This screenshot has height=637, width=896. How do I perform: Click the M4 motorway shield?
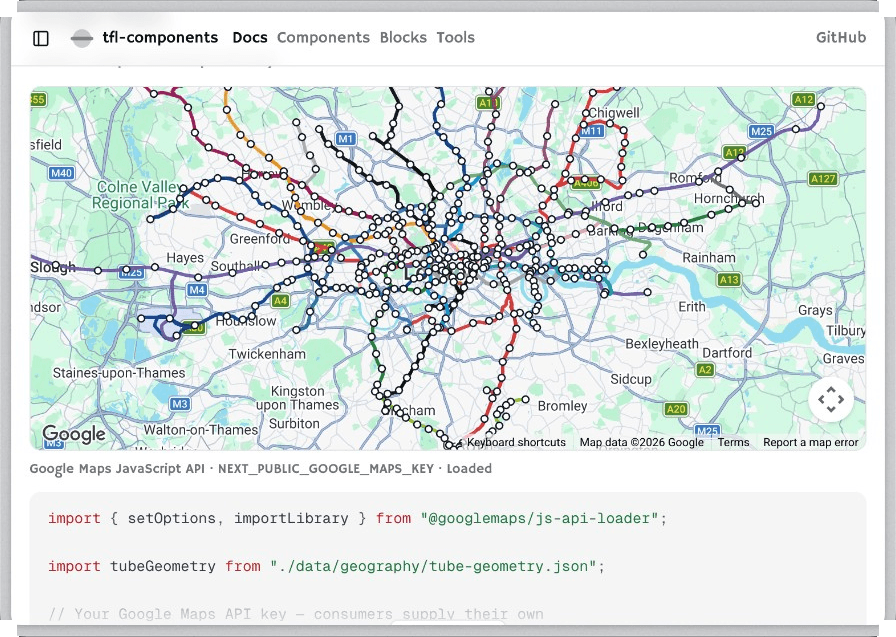pyautogui.click(x=197, y=290)
